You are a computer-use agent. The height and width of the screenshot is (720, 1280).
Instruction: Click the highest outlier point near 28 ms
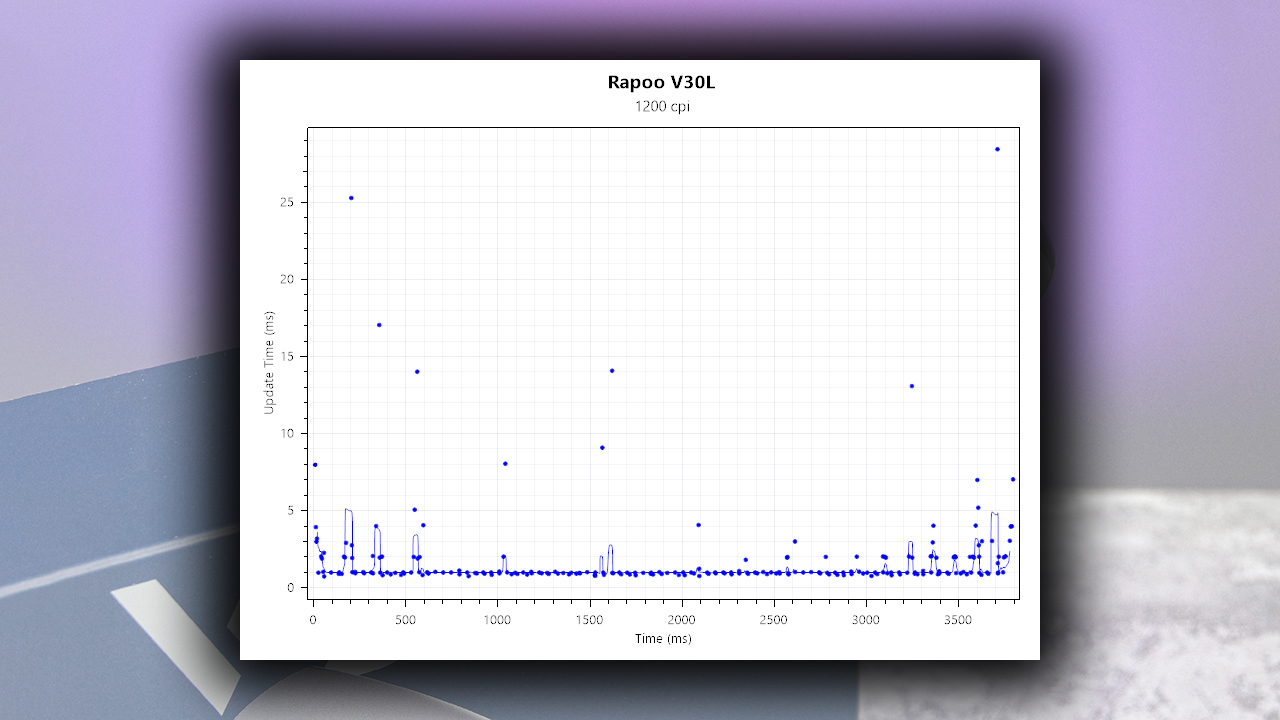click(997, 149)
